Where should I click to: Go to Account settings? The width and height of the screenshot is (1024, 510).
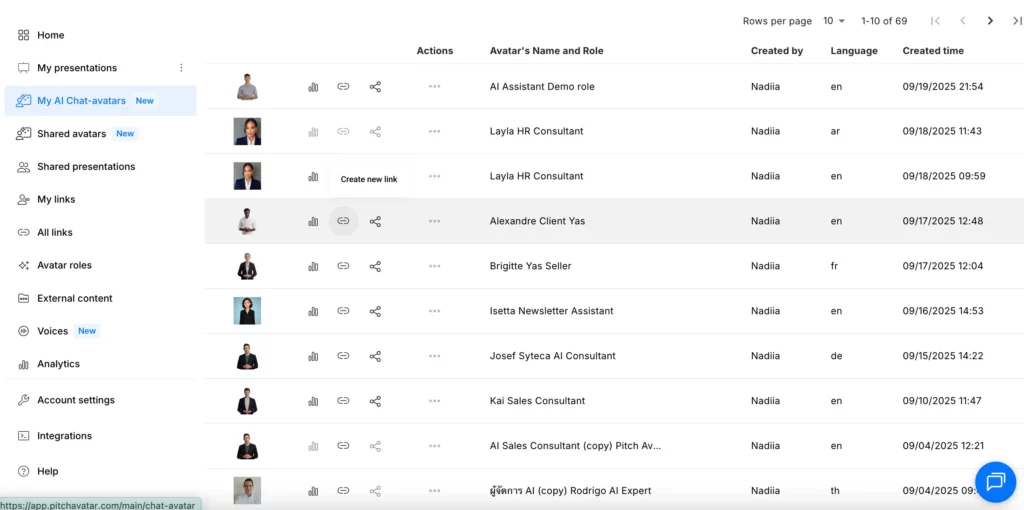[x=75, y=400]
